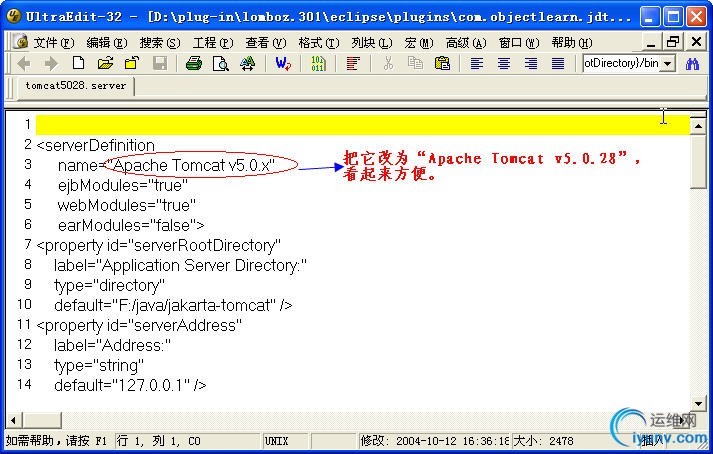
Task: Click the forward navigation arrow icon
Action: 51,64
